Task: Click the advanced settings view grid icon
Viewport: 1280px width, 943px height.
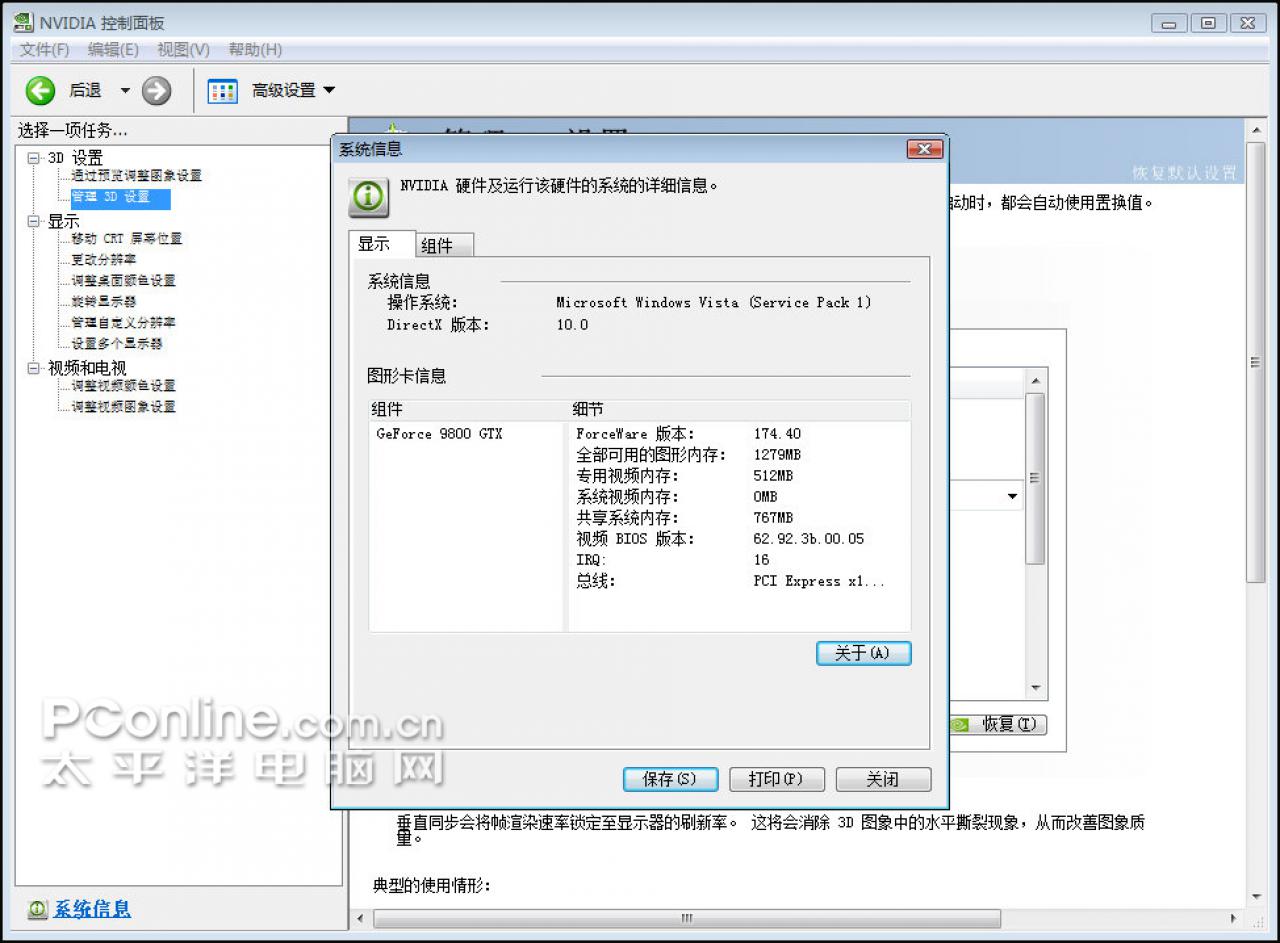Action: [x=222, y=91]
